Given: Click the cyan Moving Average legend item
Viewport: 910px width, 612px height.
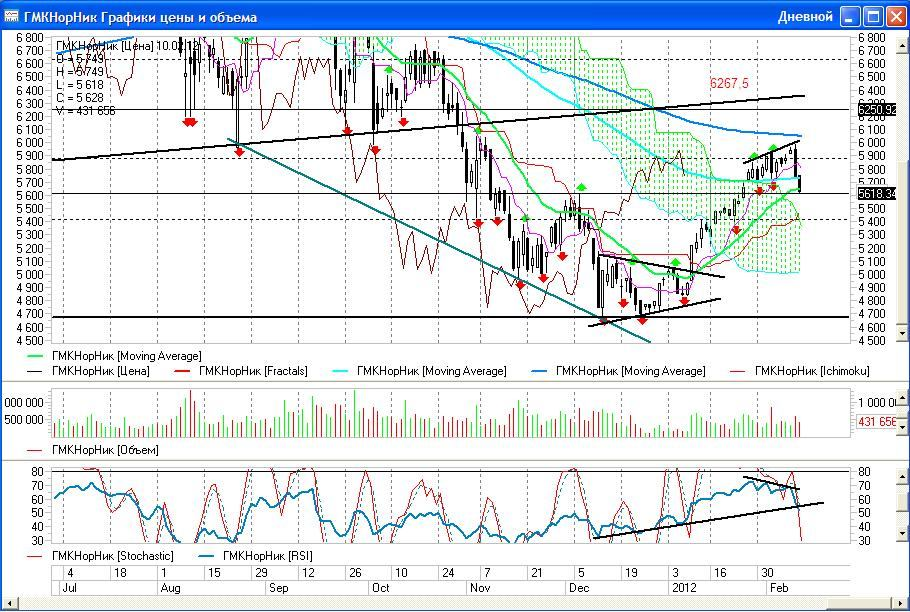Looking at the screenshot, I should (431, 371).
